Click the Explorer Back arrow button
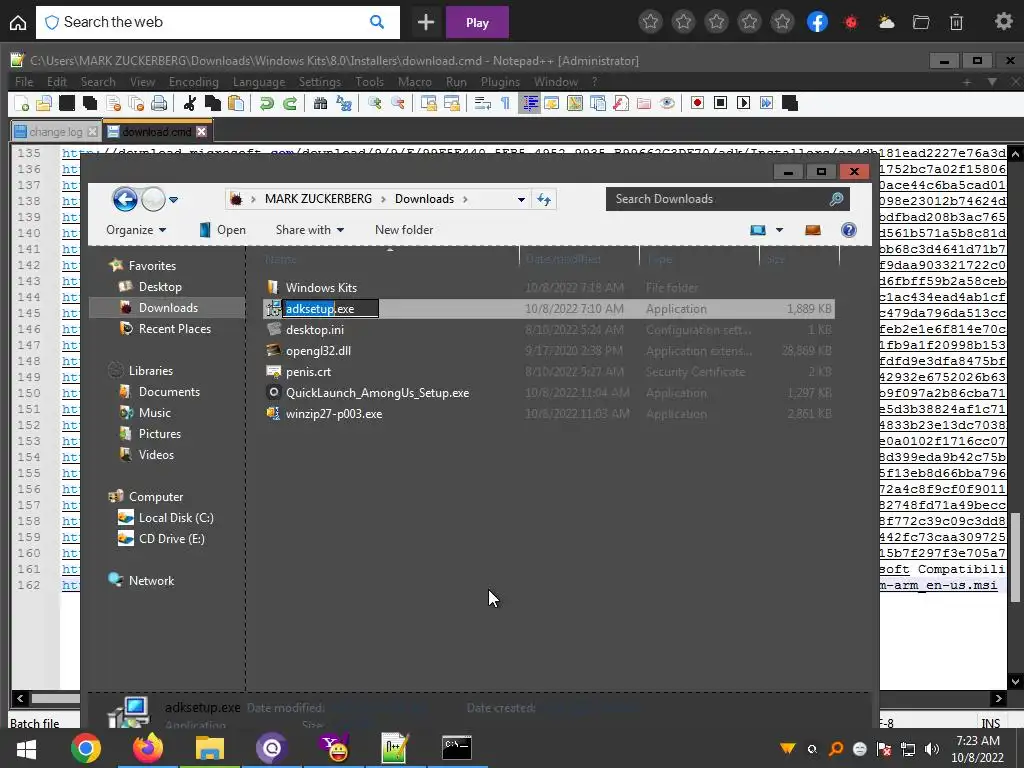Viewport: 1024px width, 768px height. [x=125, y=199]
